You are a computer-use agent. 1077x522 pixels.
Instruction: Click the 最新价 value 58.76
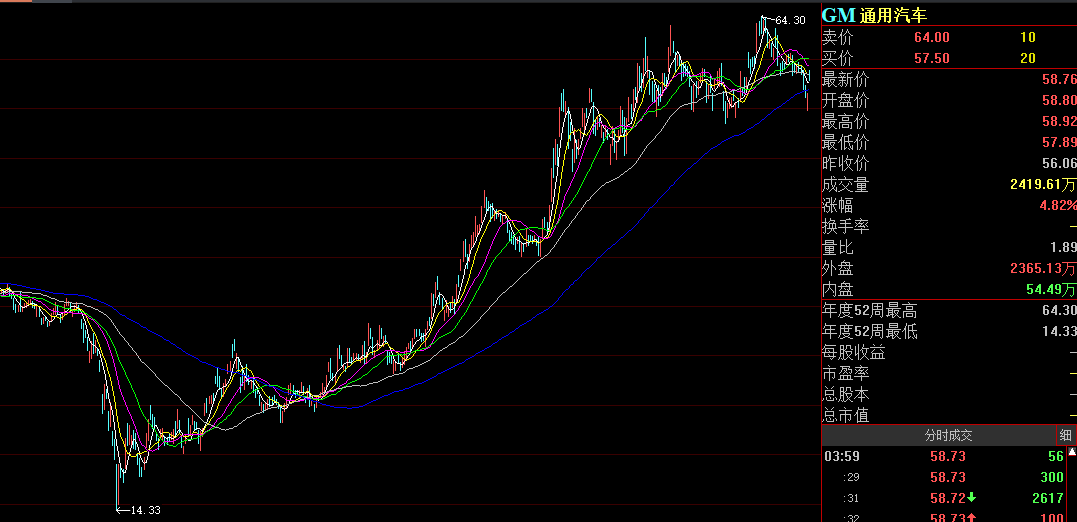[1058, 80]
